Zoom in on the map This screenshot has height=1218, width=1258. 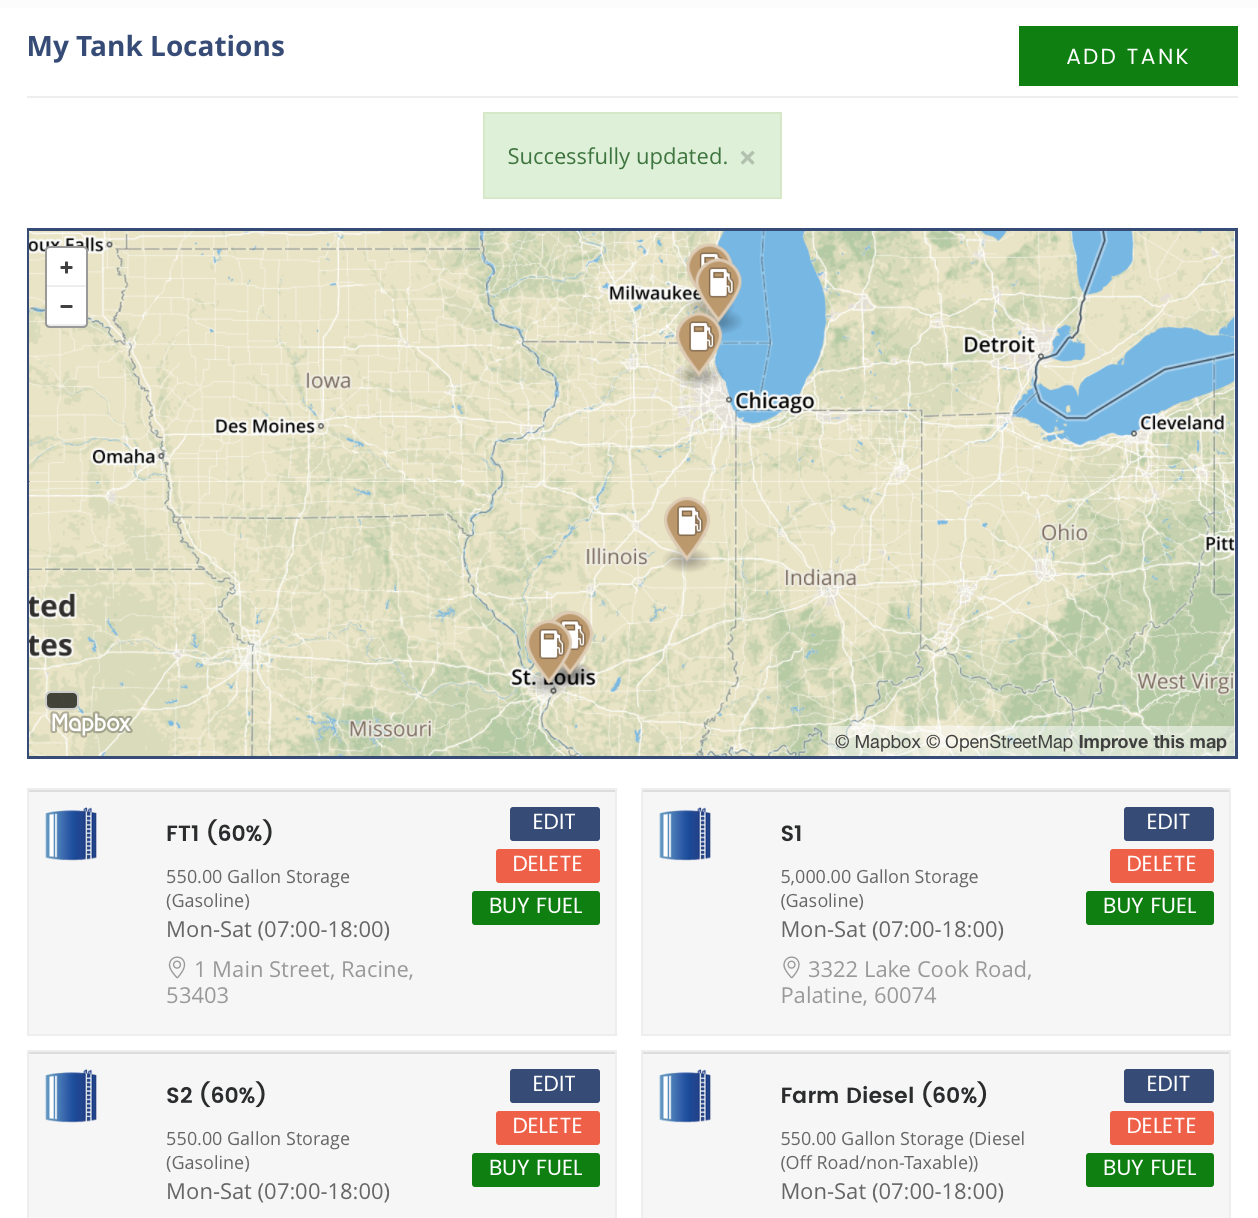tap(66, 268)
